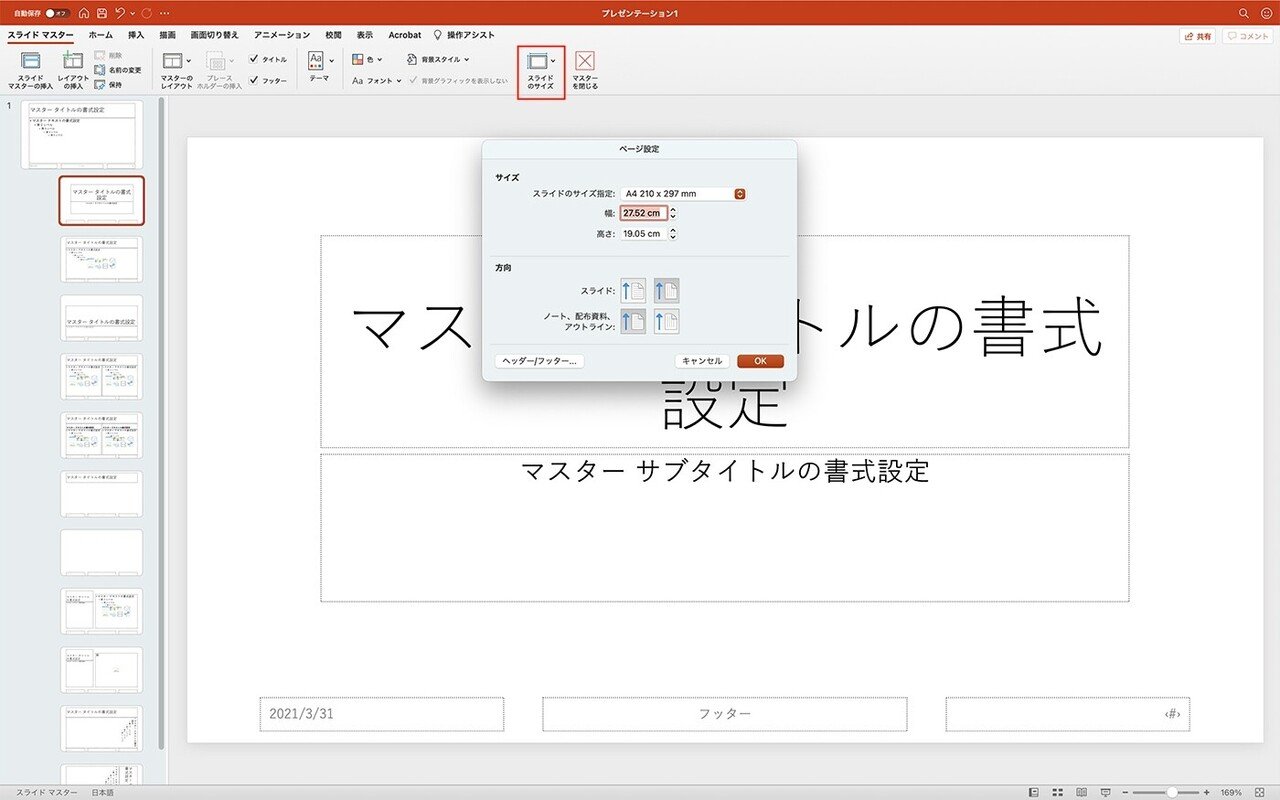Expand the スライドのサイズ dropdown arrow
Screen dimensions: 1280x800
pyautogui.click(x=553, y=61)
